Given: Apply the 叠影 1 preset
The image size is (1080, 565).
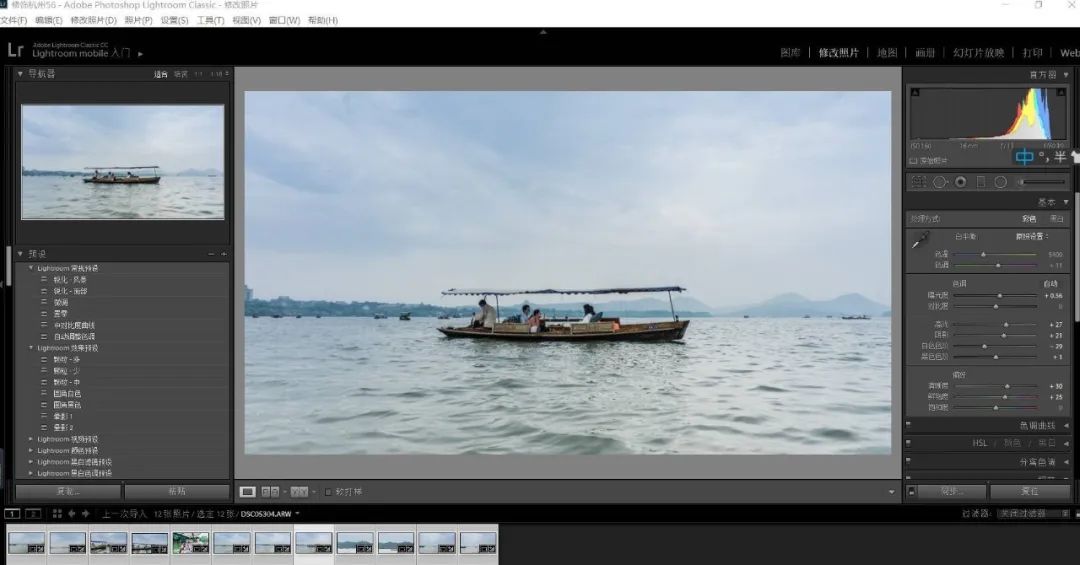Looking at the screenshot, I should point(63,416).
